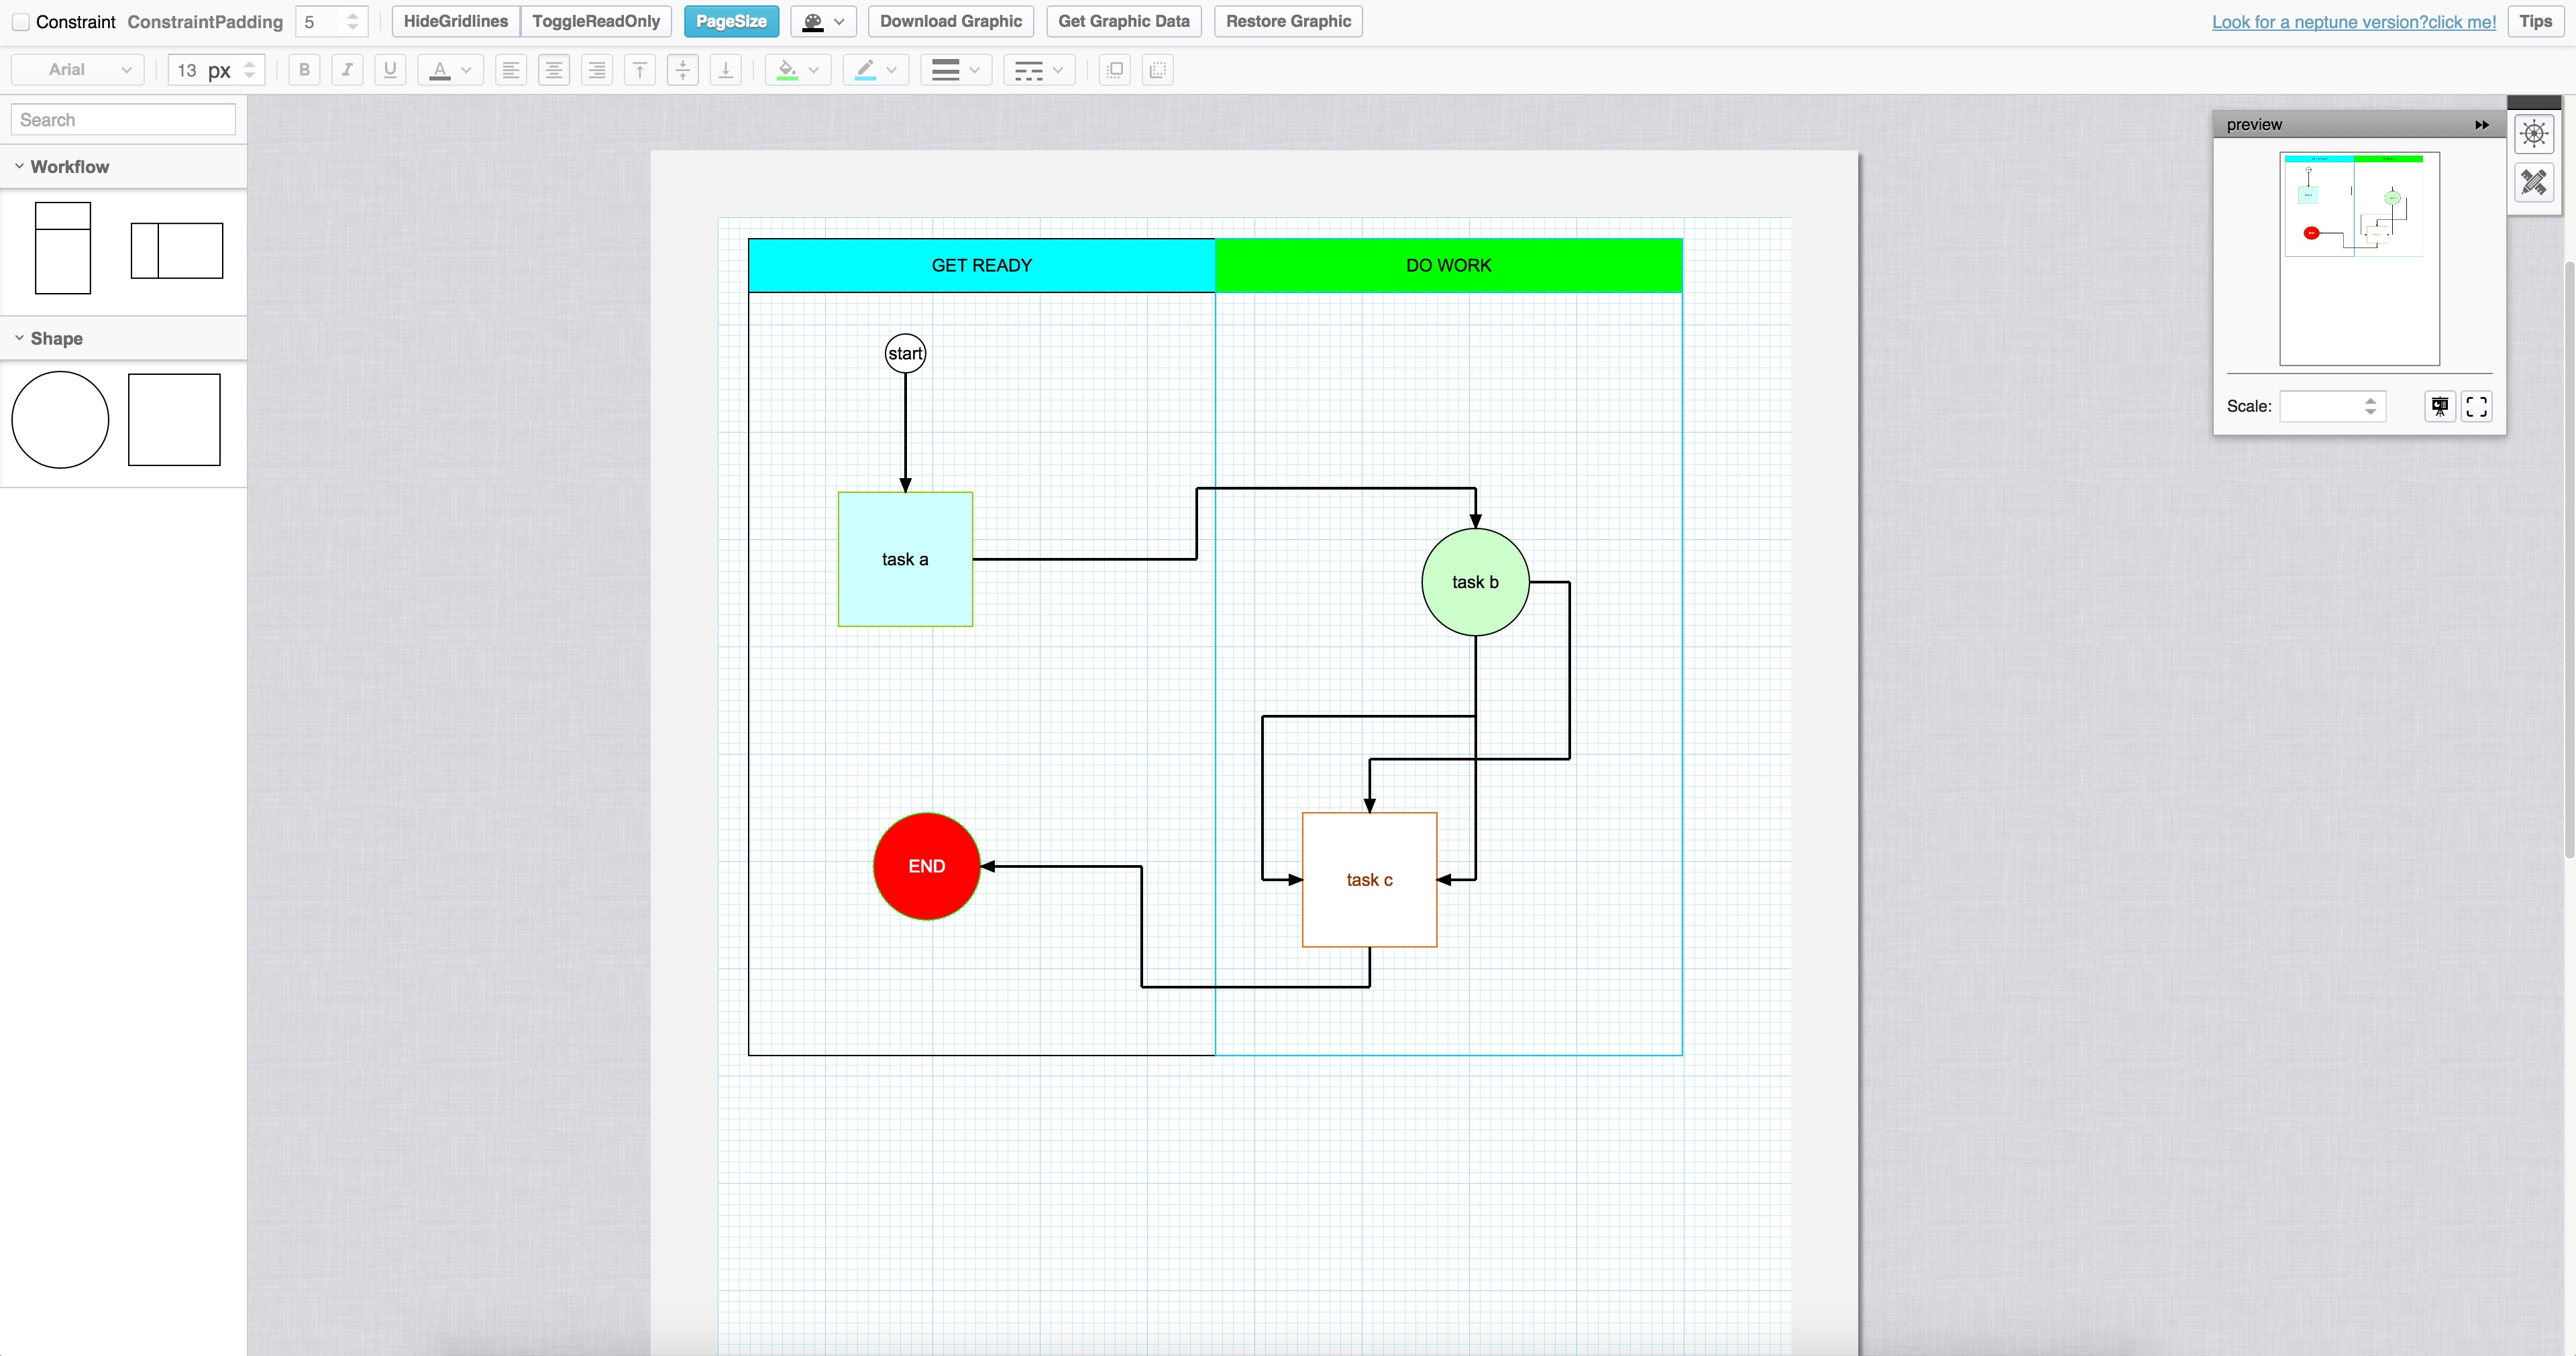This screenshot has height=1356, width=2576.
Task: Toggle italic text formatting
Action: 347,70
